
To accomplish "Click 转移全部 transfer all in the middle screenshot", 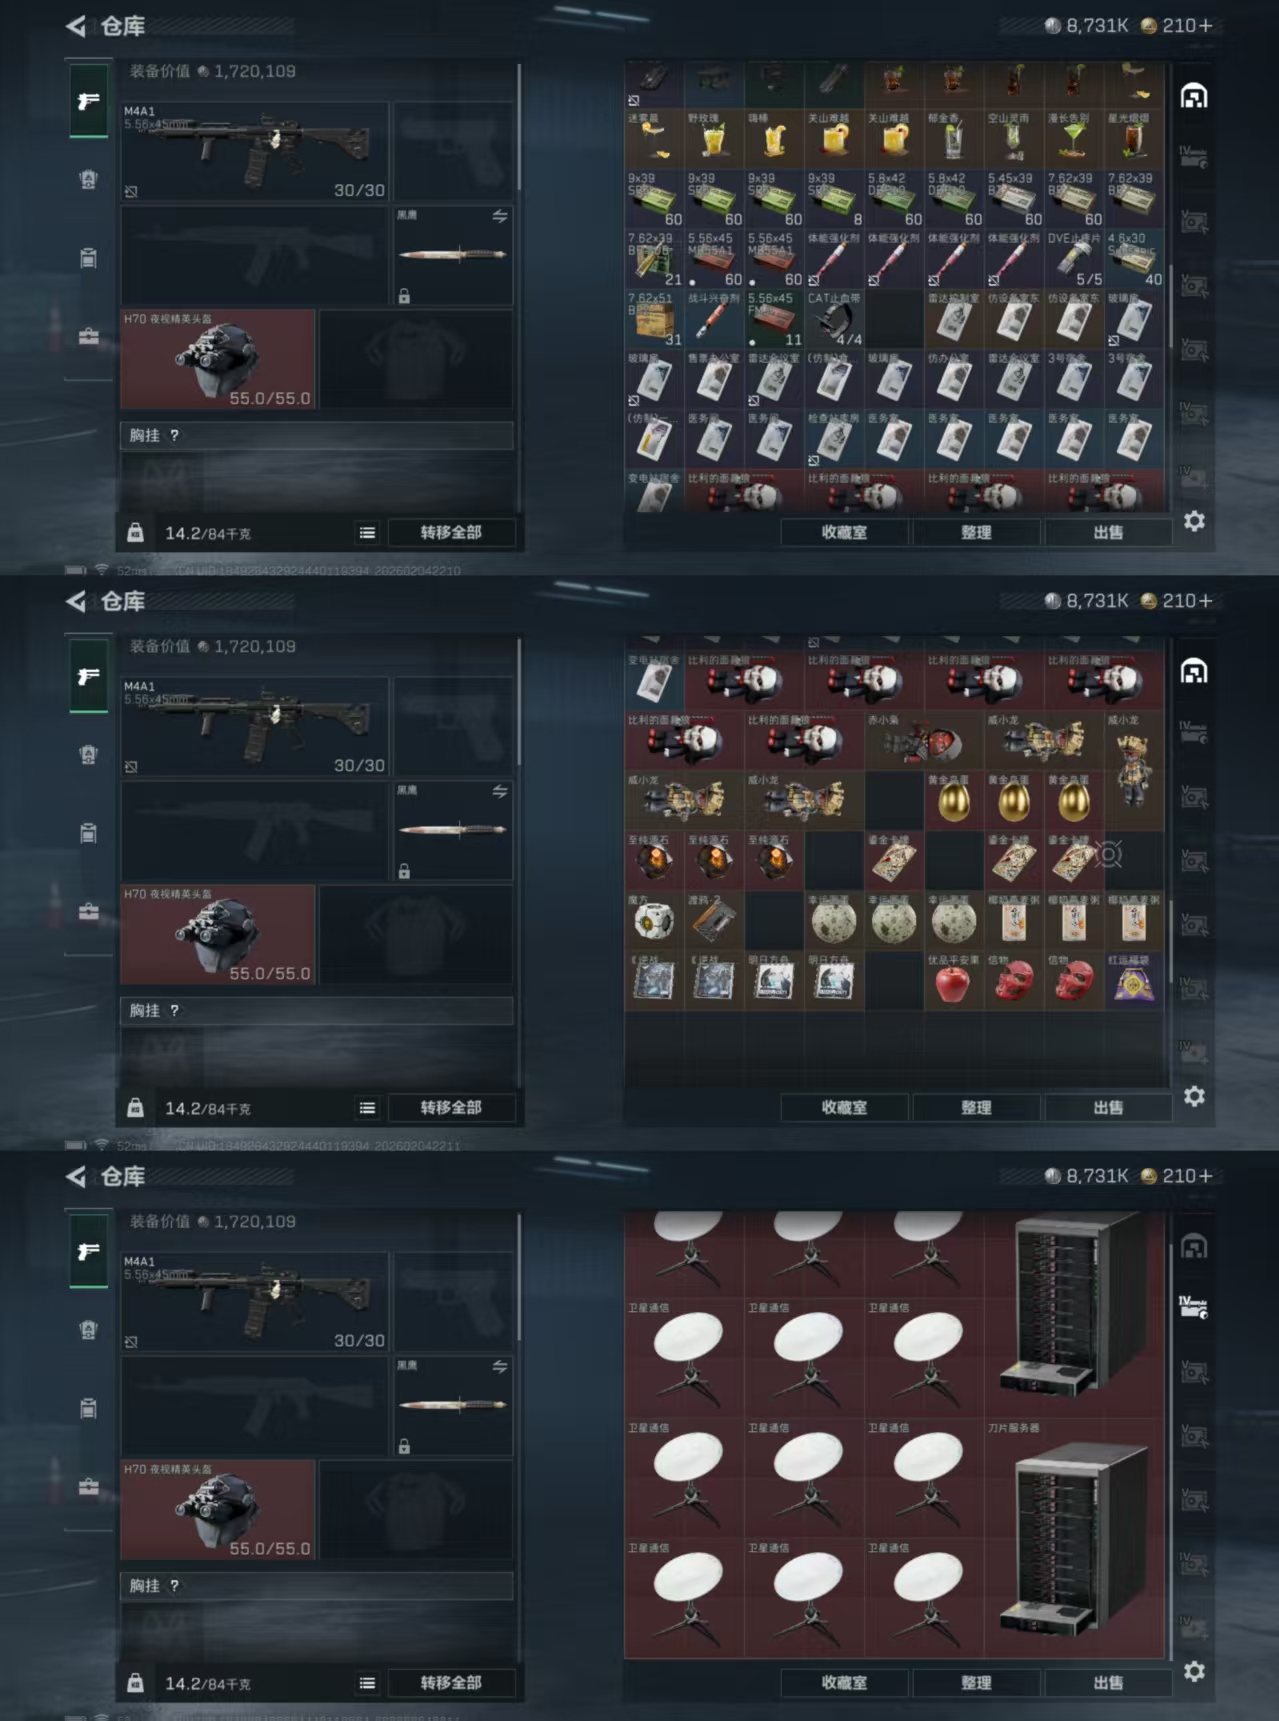I will 451,1107.
